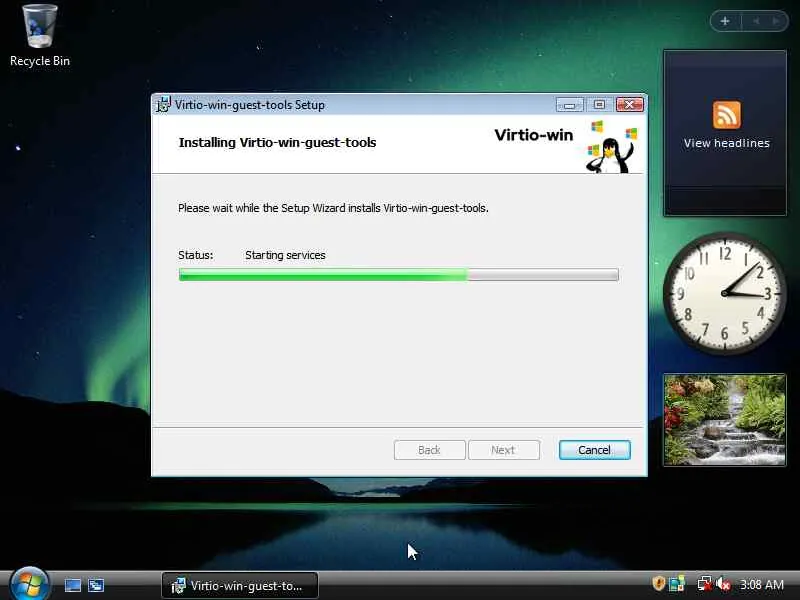
Task: Click the muted volume tray icon
Action: tap(723, 584)
